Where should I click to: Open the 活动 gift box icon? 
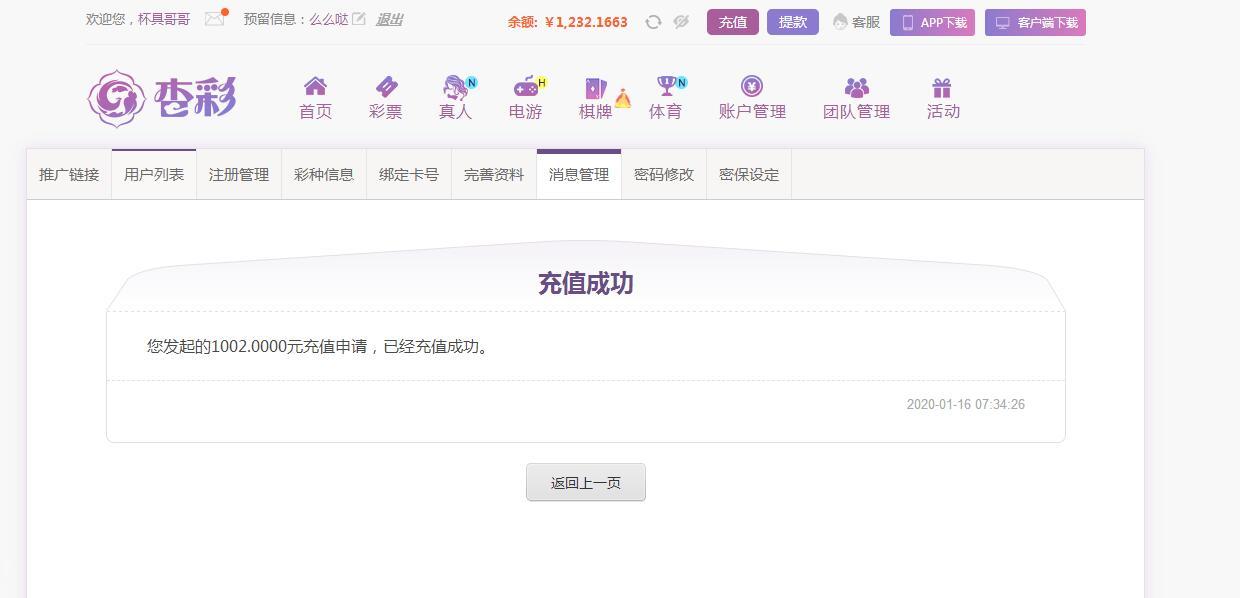[x=942, y=87]
